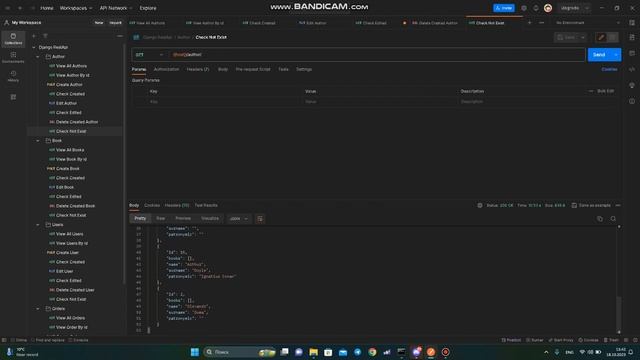
Task: Open the Workspaces menu
Action: click(76, 8)
